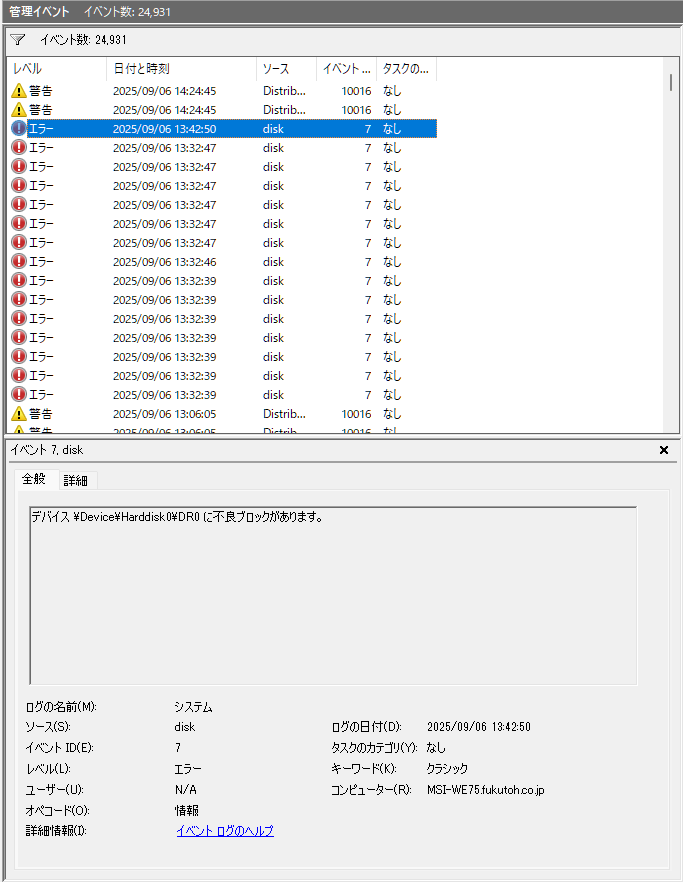The image size is (684, 882).
Task: Sort events by the レベル column header
Action: click(x=56, y=69)
